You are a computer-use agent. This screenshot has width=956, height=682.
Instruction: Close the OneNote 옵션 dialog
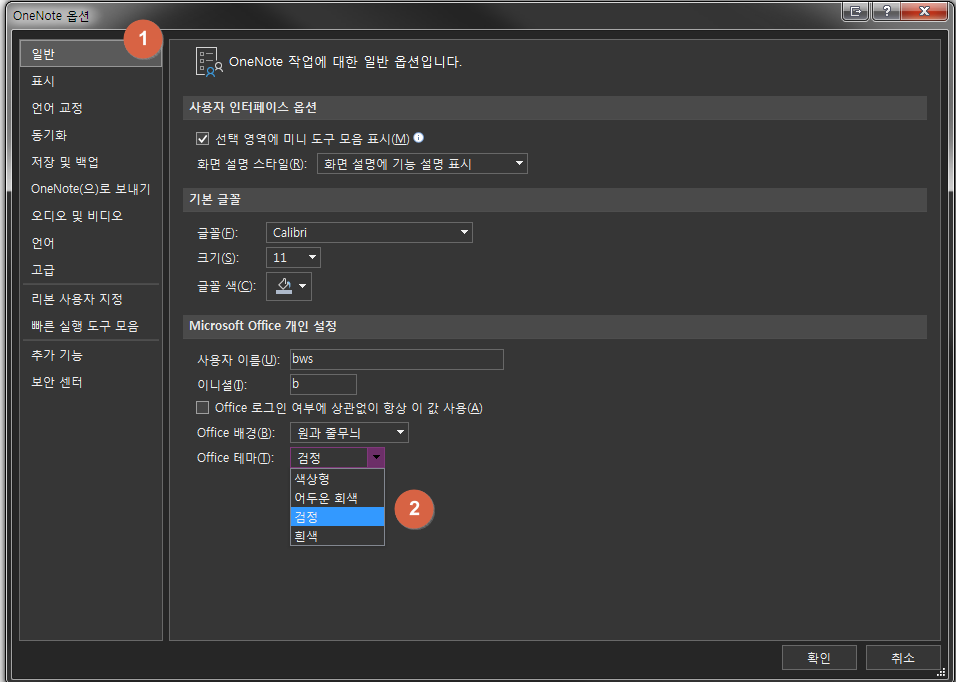coord(924,11)
